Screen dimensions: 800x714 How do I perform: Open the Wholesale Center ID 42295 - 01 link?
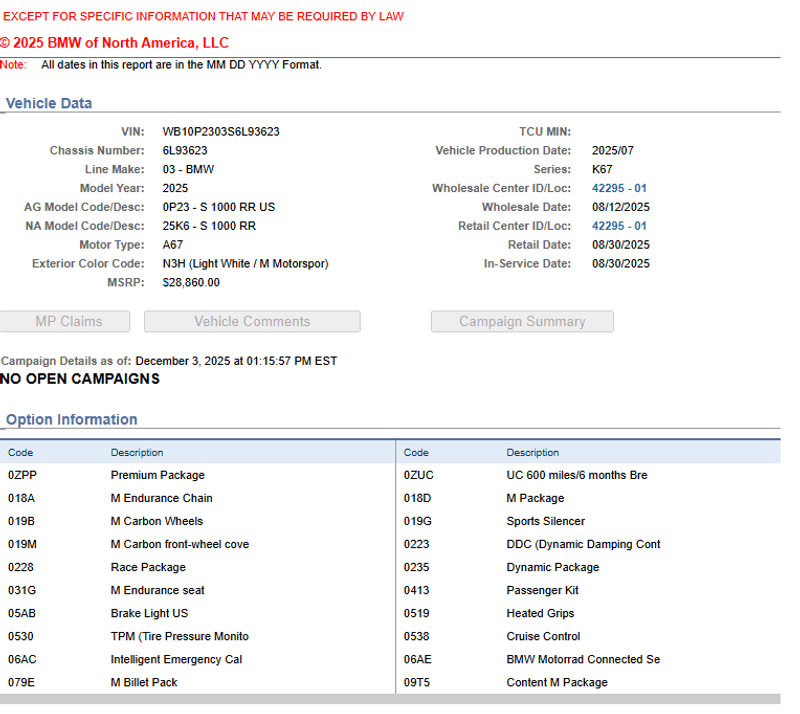[x=619, y=188]
